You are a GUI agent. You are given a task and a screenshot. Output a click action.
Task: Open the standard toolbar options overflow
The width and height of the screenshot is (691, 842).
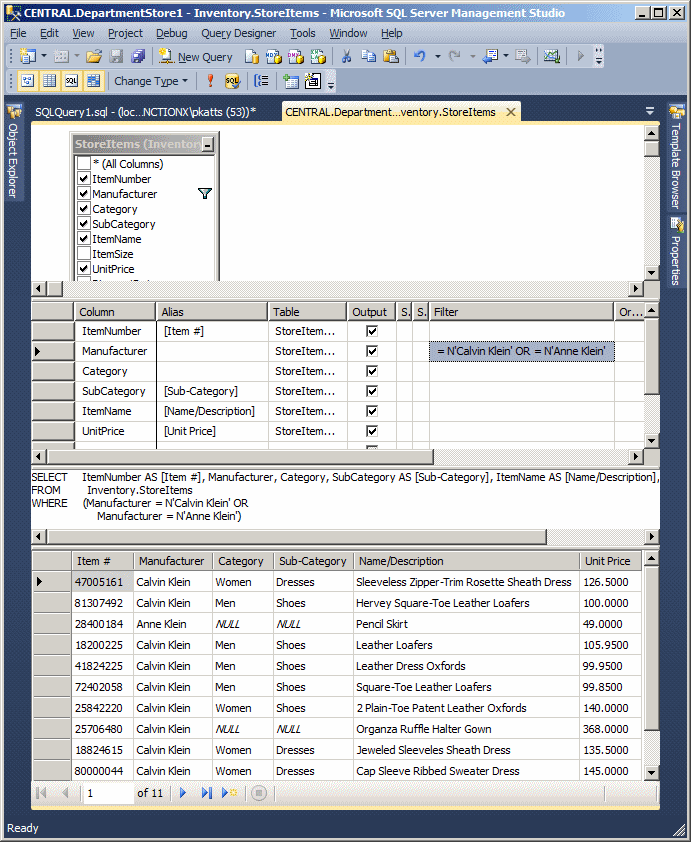coord(599,56)
